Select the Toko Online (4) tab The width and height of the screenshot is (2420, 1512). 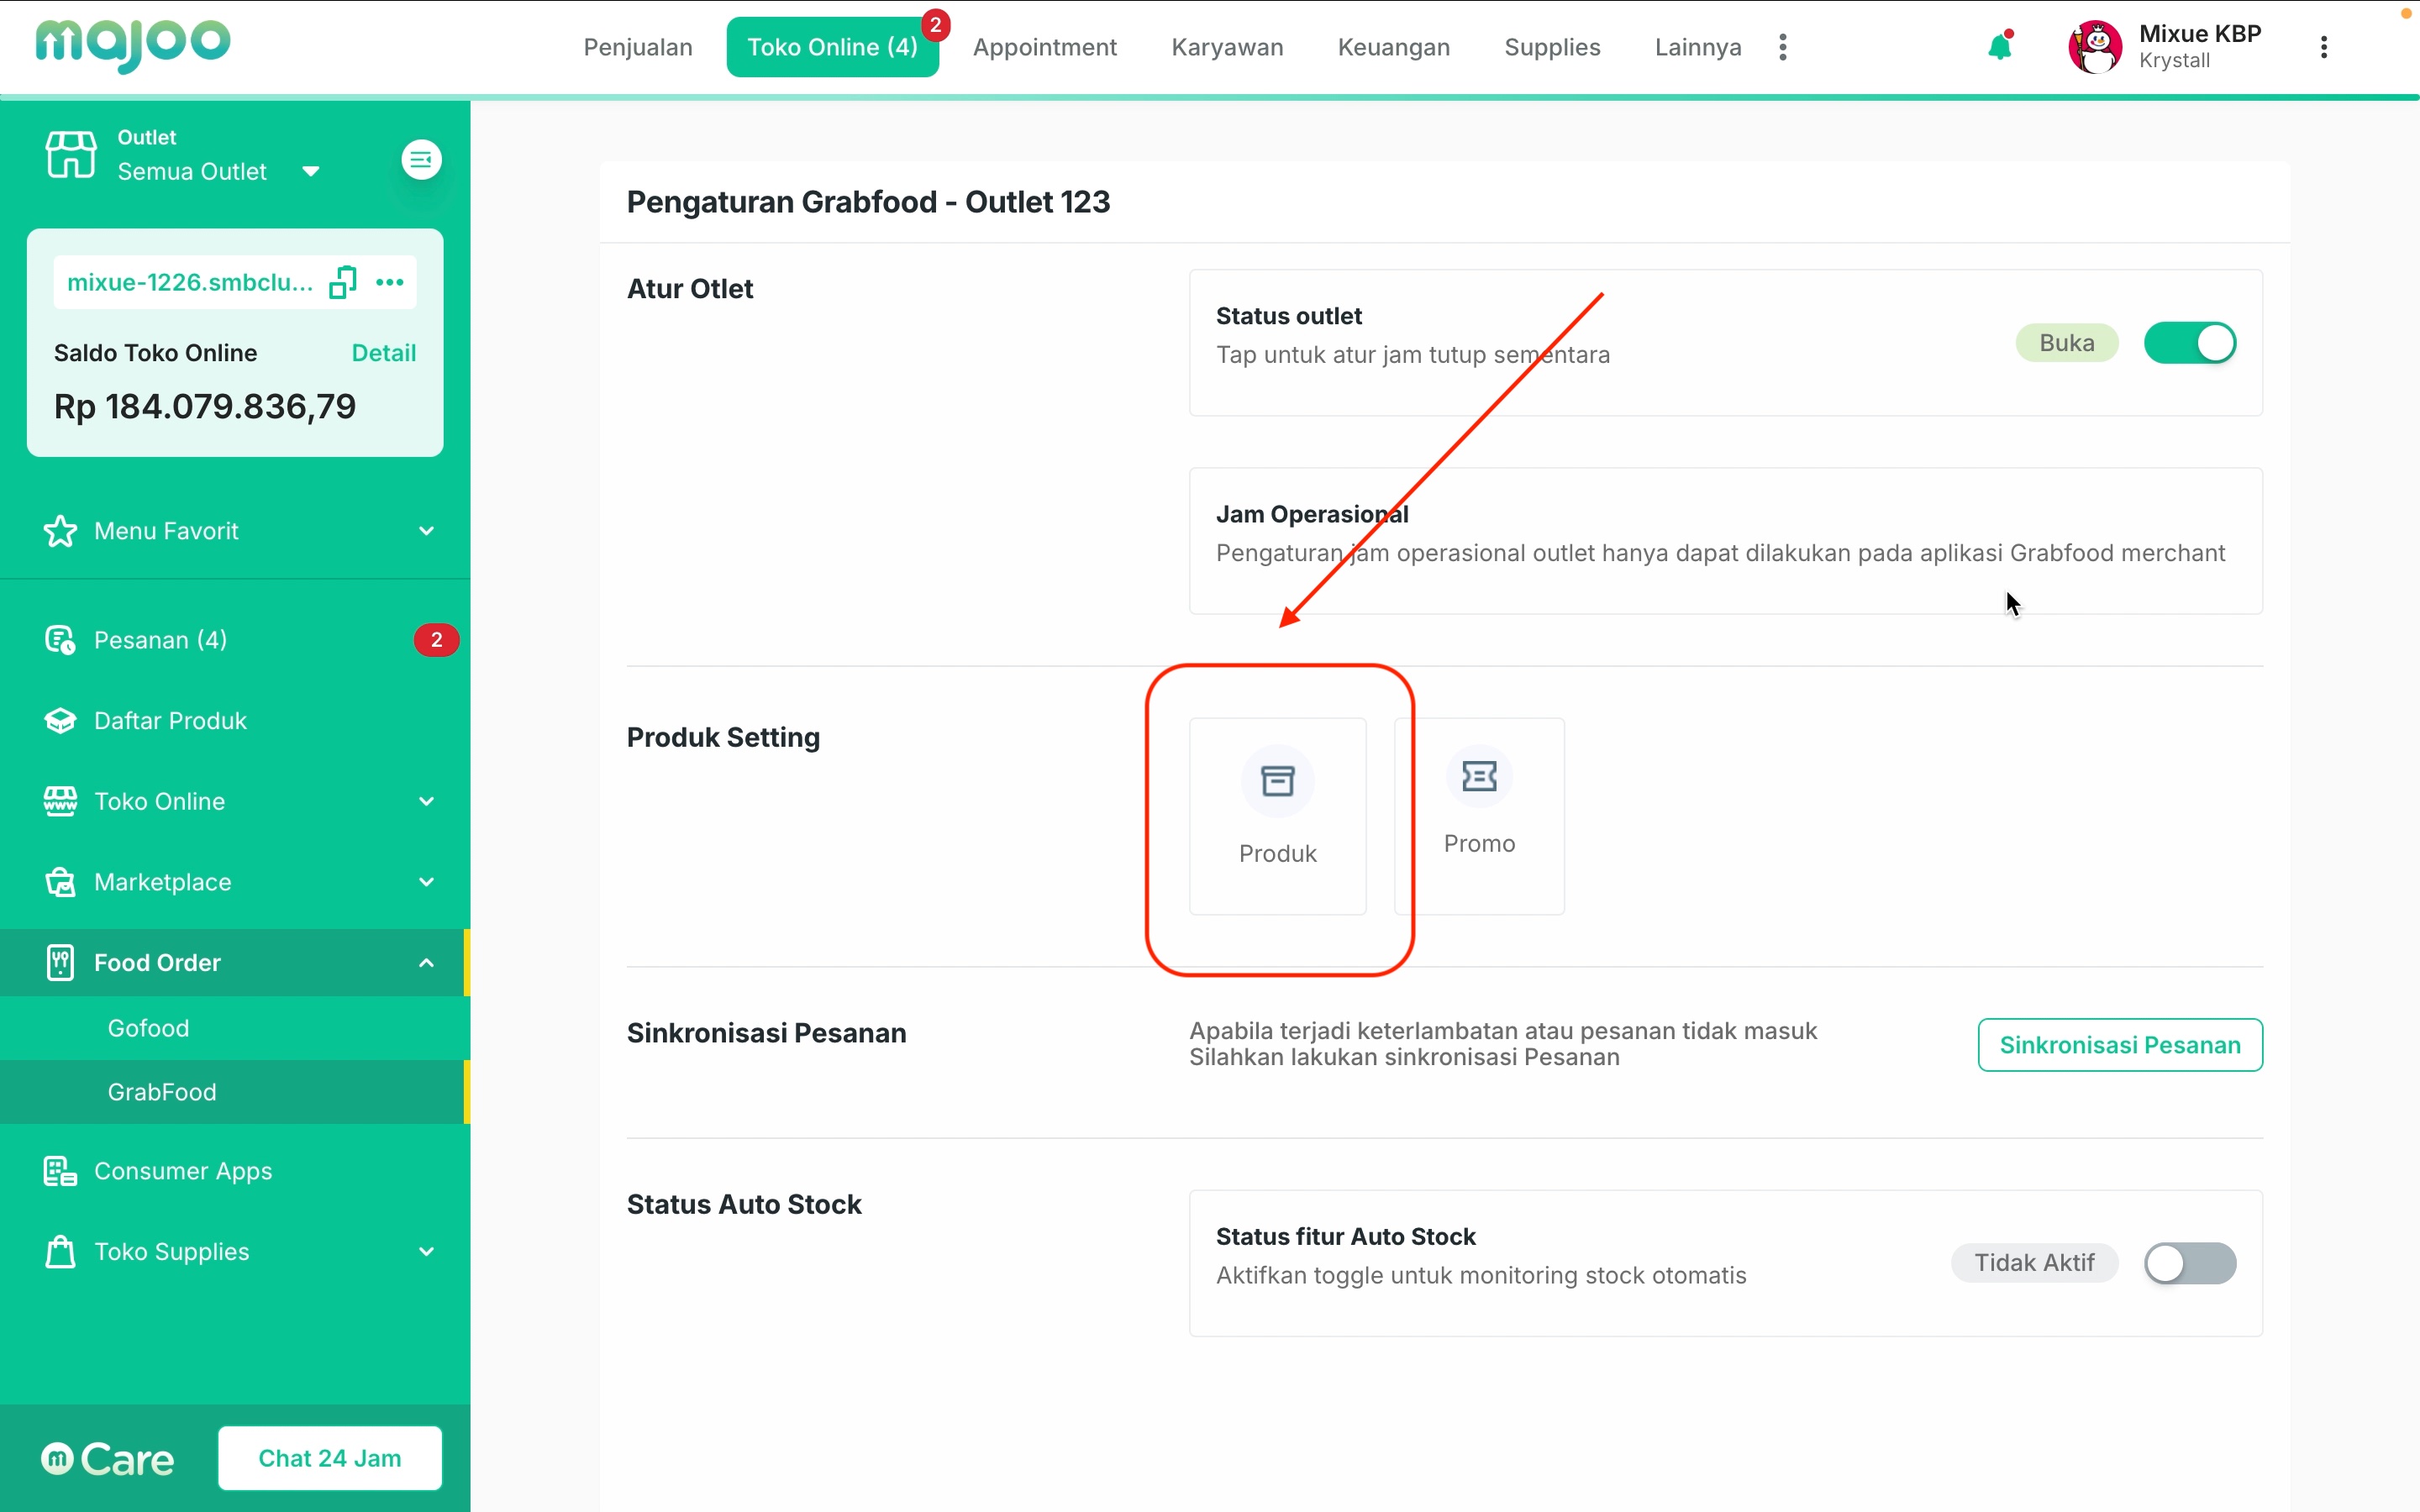click(832, 47)
